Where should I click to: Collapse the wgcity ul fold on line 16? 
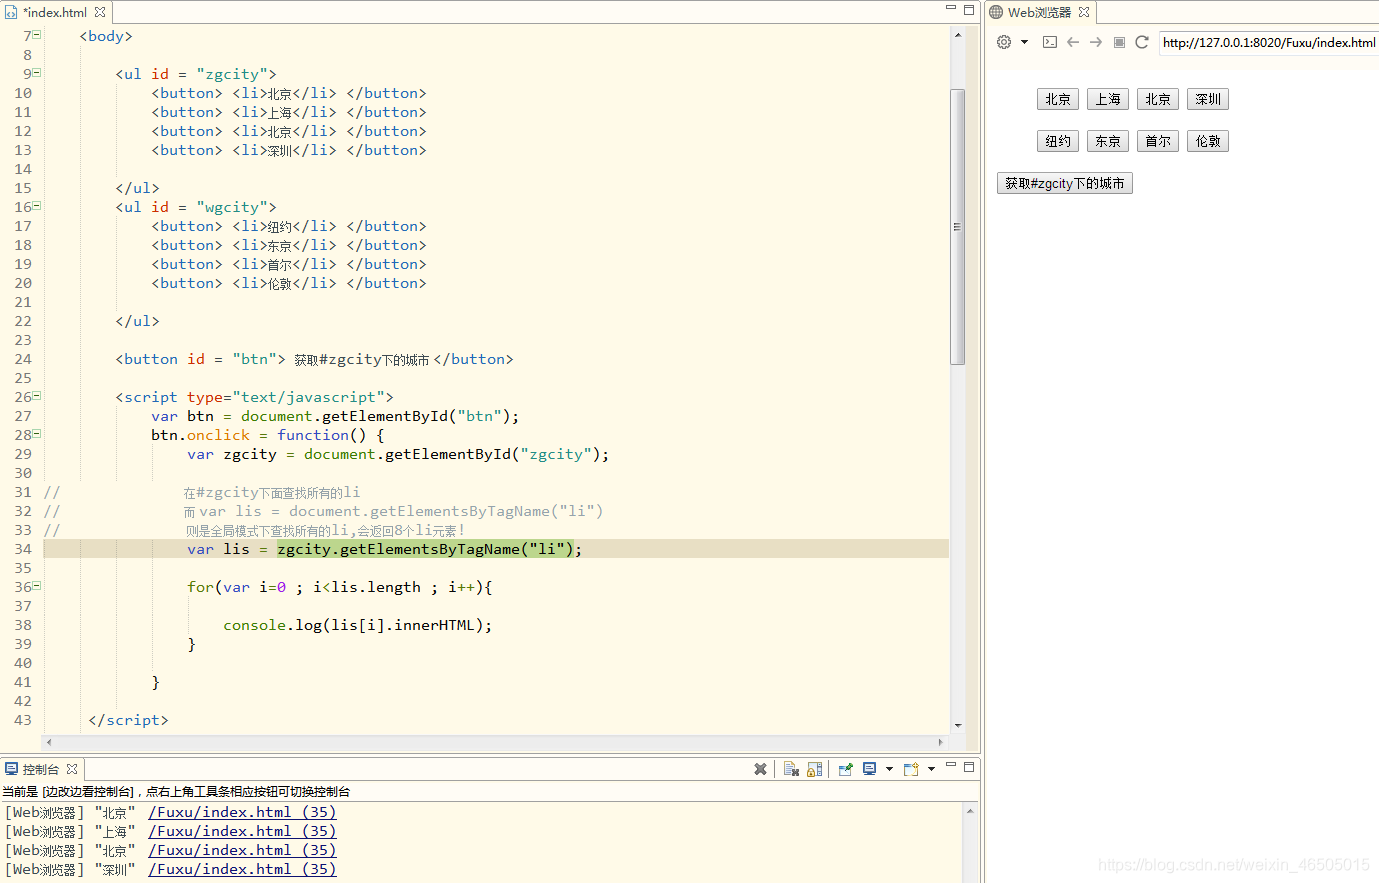pyautogui.click(x=37, y=206)
